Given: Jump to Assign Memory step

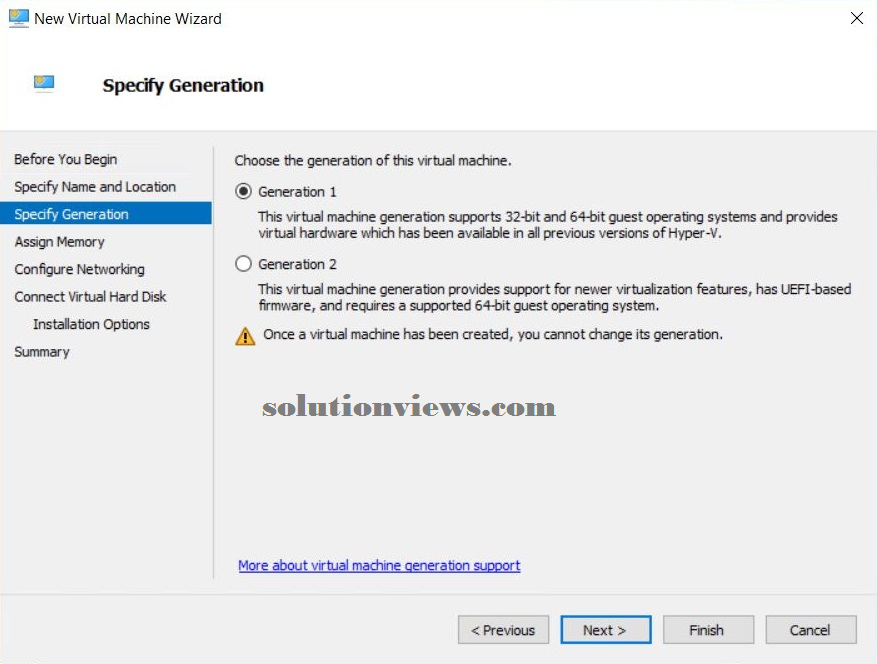Looking at the screenshot, I should coord(59,242).
